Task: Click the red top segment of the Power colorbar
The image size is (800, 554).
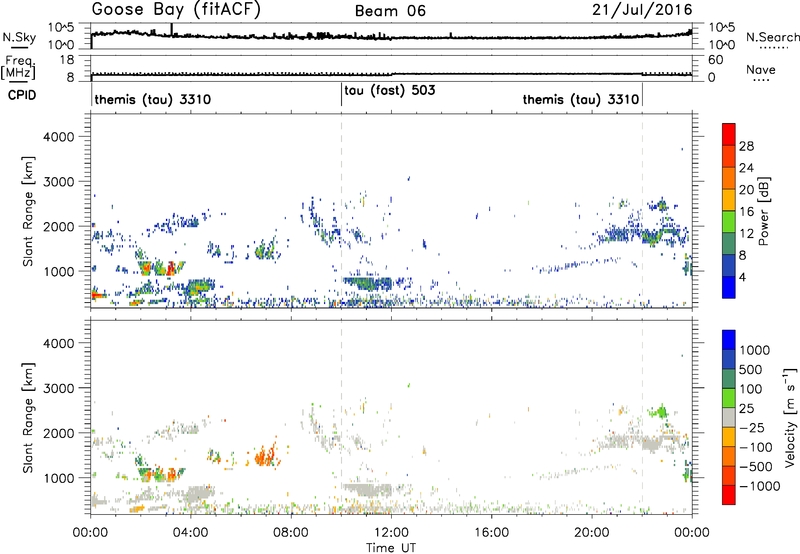Action: 729,134
